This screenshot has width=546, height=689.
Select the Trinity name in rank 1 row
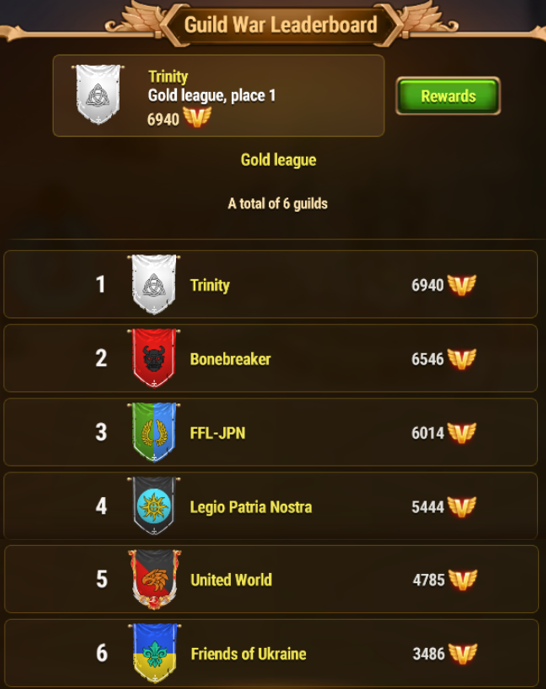210,285
